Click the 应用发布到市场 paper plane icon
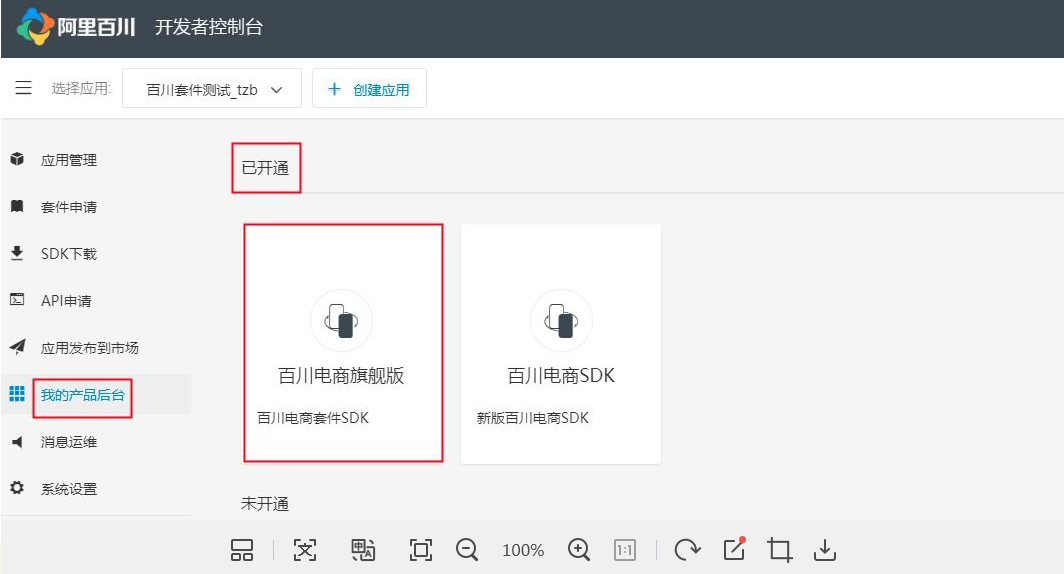Screen dimensions: 1064x574 point(17,347)
